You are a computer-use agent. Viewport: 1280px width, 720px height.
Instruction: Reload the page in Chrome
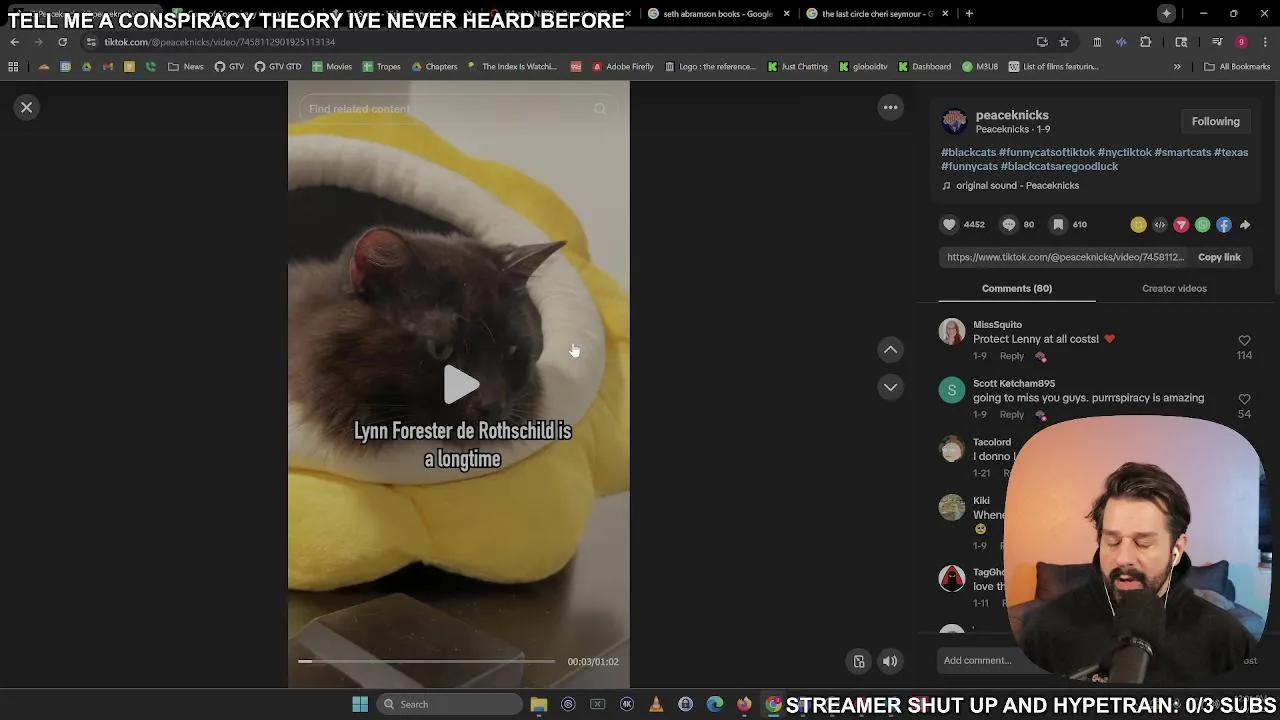click(x=62, y=42)
